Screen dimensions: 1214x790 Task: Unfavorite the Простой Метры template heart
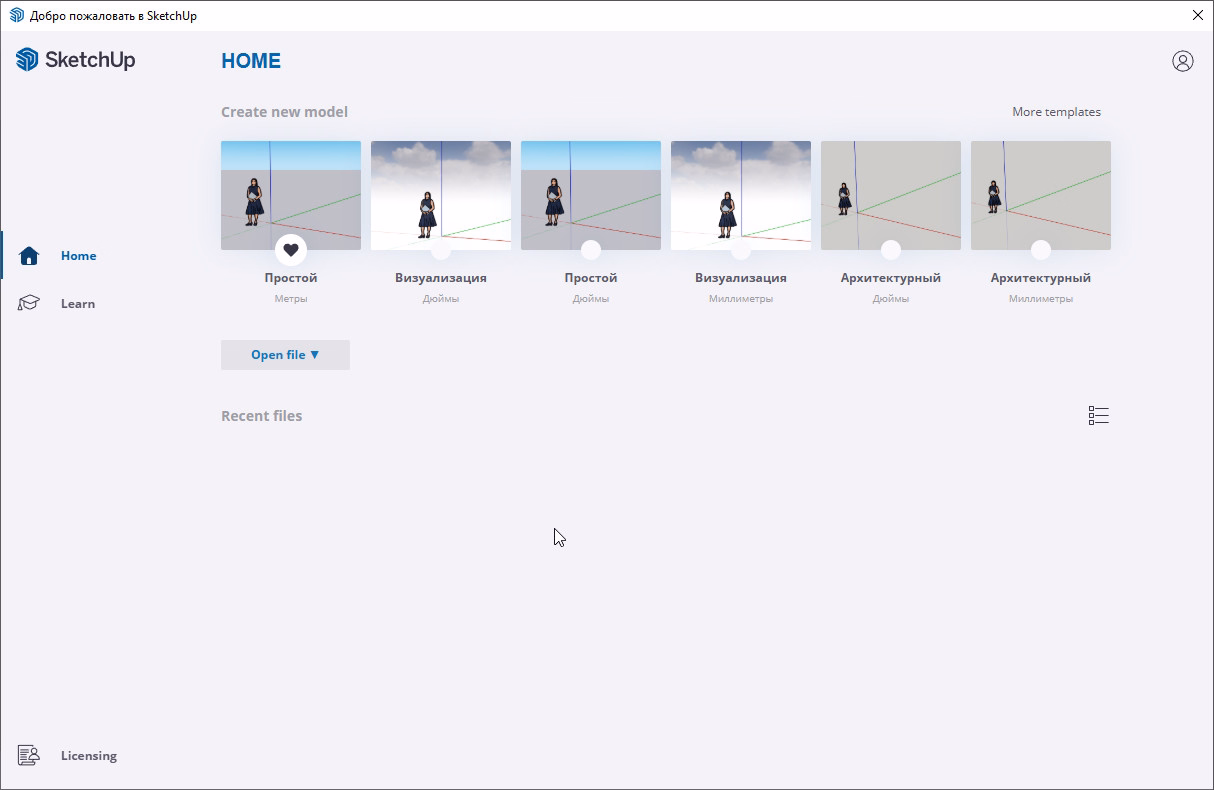[x=291, y=250]
